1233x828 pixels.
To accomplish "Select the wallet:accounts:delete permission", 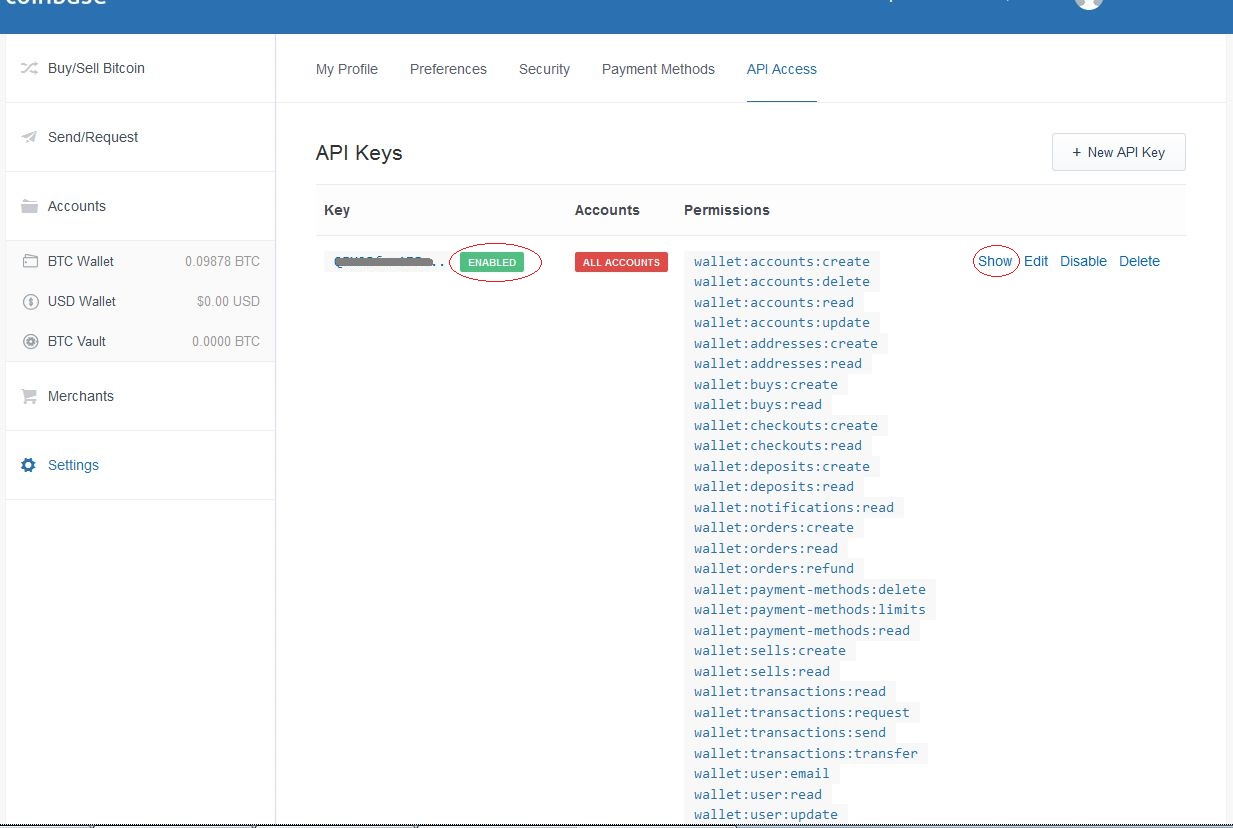I will [782, 282].
